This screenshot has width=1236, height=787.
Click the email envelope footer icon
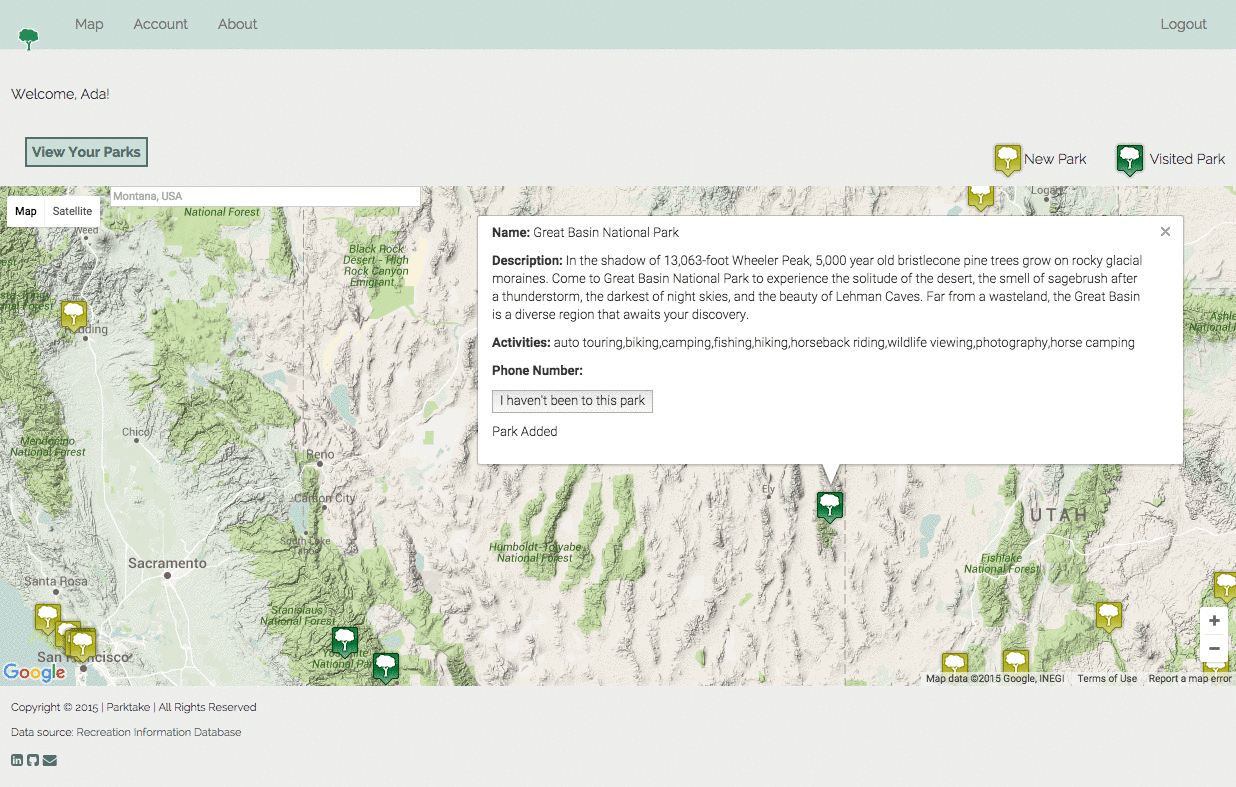pyautogui.click(x=50, y=760)
